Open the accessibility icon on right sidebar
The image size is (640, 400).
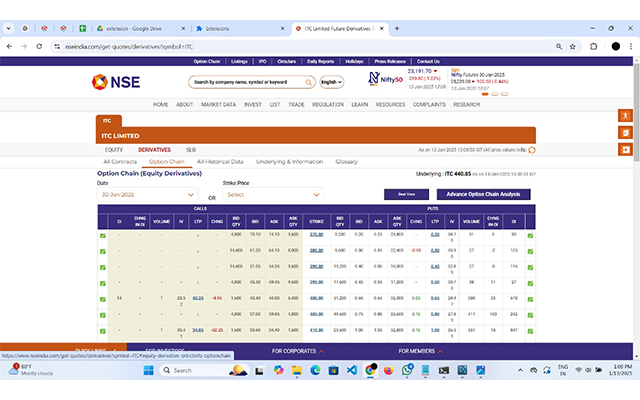click(625, 116)
